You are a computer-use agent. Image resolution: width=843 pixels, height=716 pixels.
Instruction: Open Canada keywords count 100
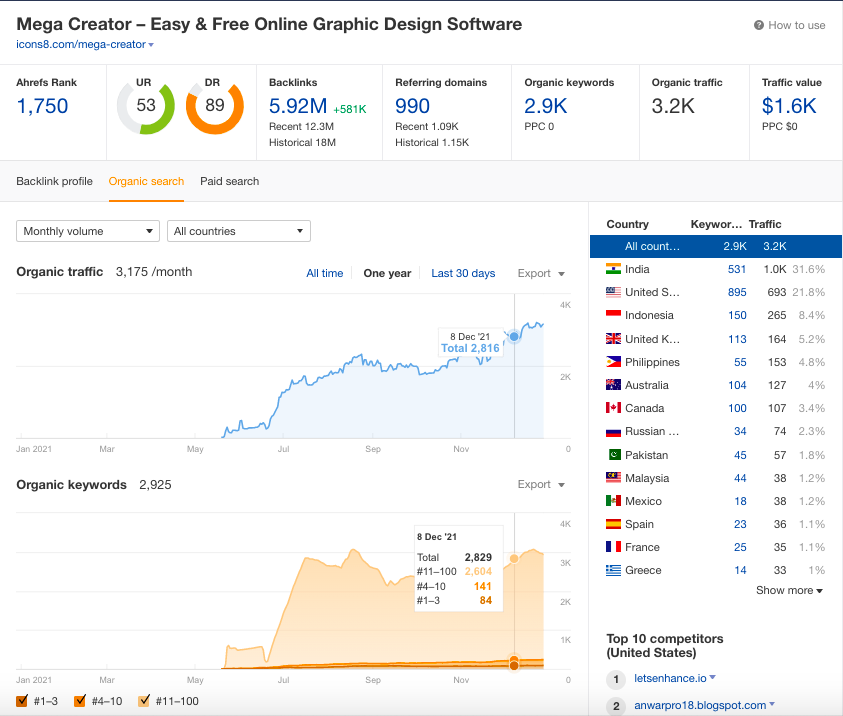coord(737,409)
